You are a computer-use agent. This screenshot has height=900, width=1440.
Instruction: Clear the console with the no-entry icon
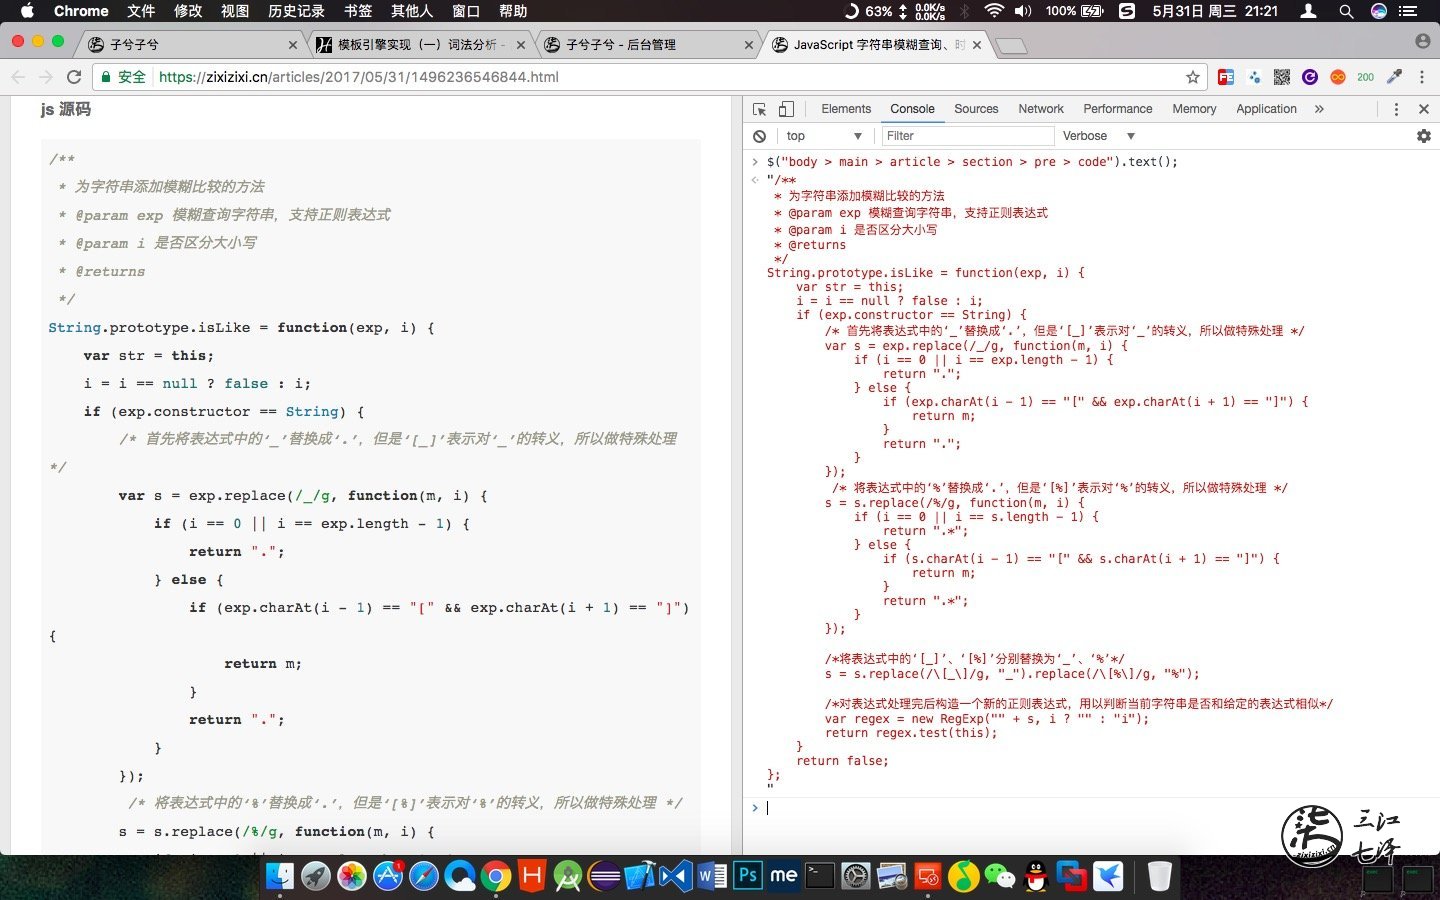[x=760, y=136]
